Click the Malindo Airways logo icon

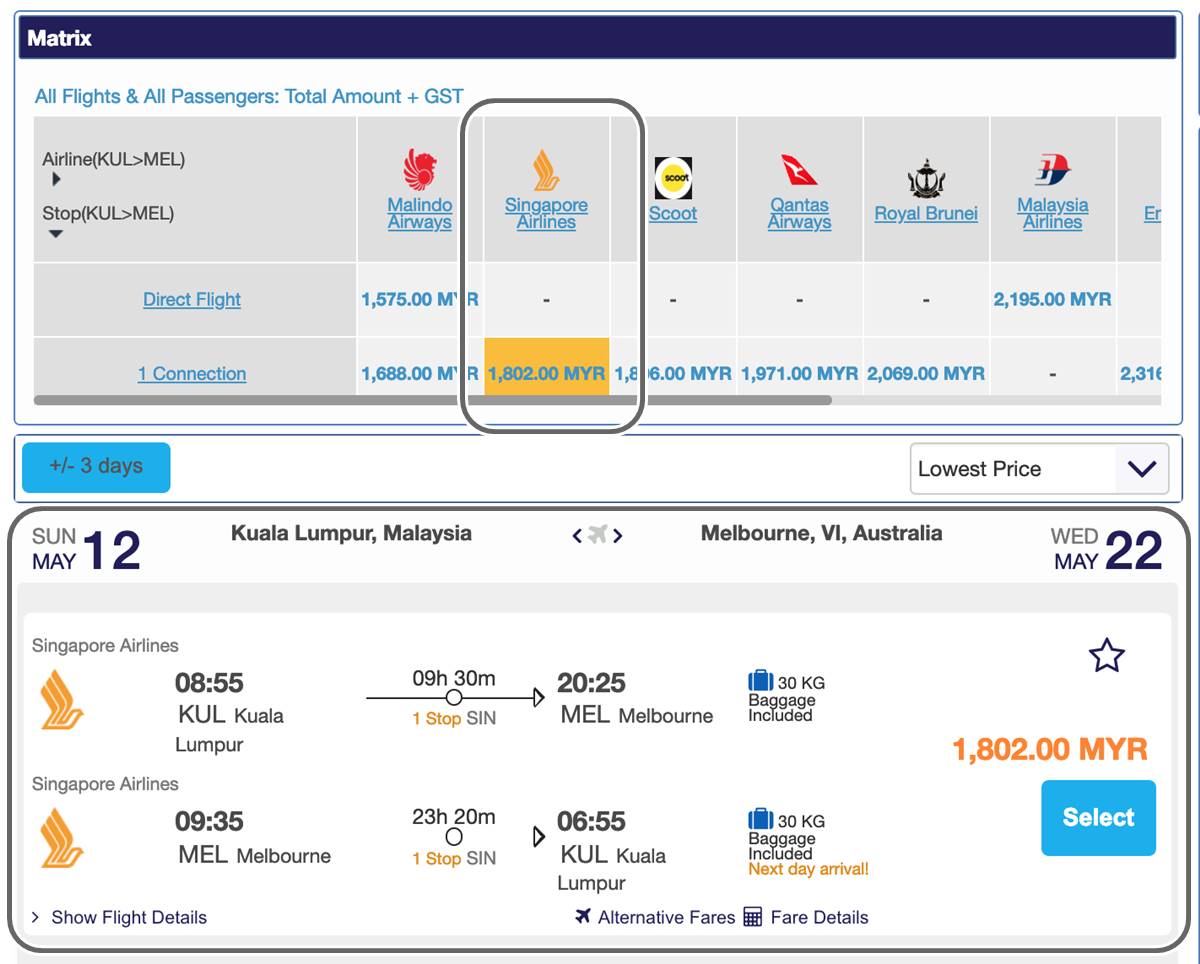tap(420, 170)
